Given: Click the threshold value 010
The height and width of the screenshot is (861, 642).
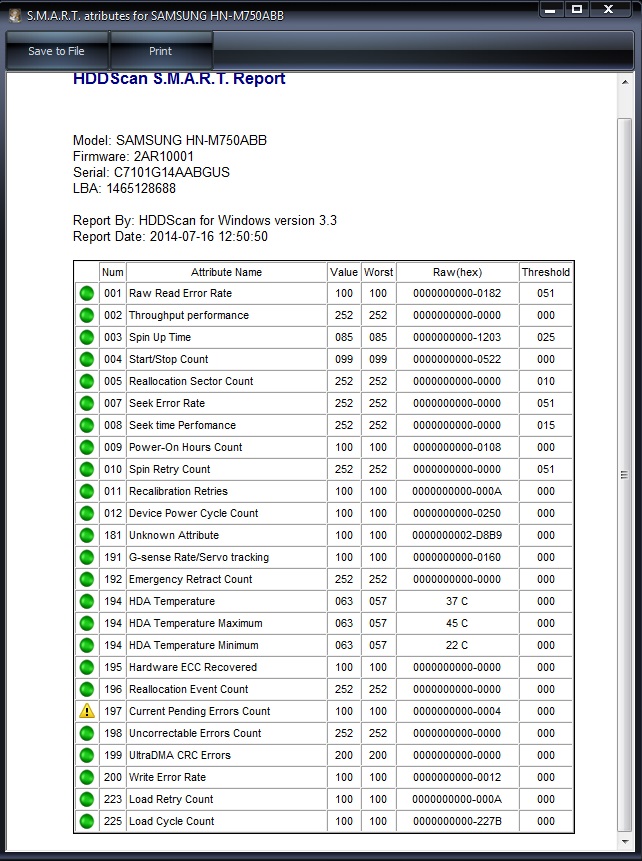Looking at the screenshot, I should (x=546, y=381).
